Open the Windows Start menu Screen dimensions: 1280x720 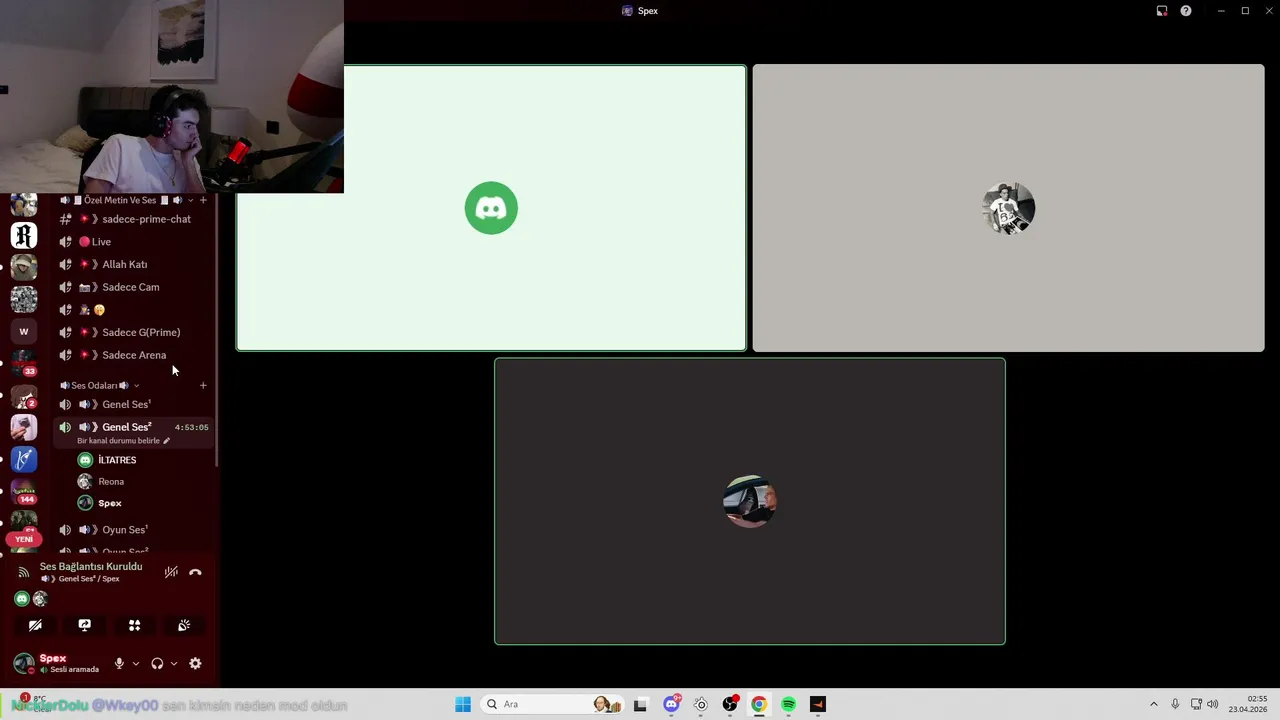tap(463, 704)
